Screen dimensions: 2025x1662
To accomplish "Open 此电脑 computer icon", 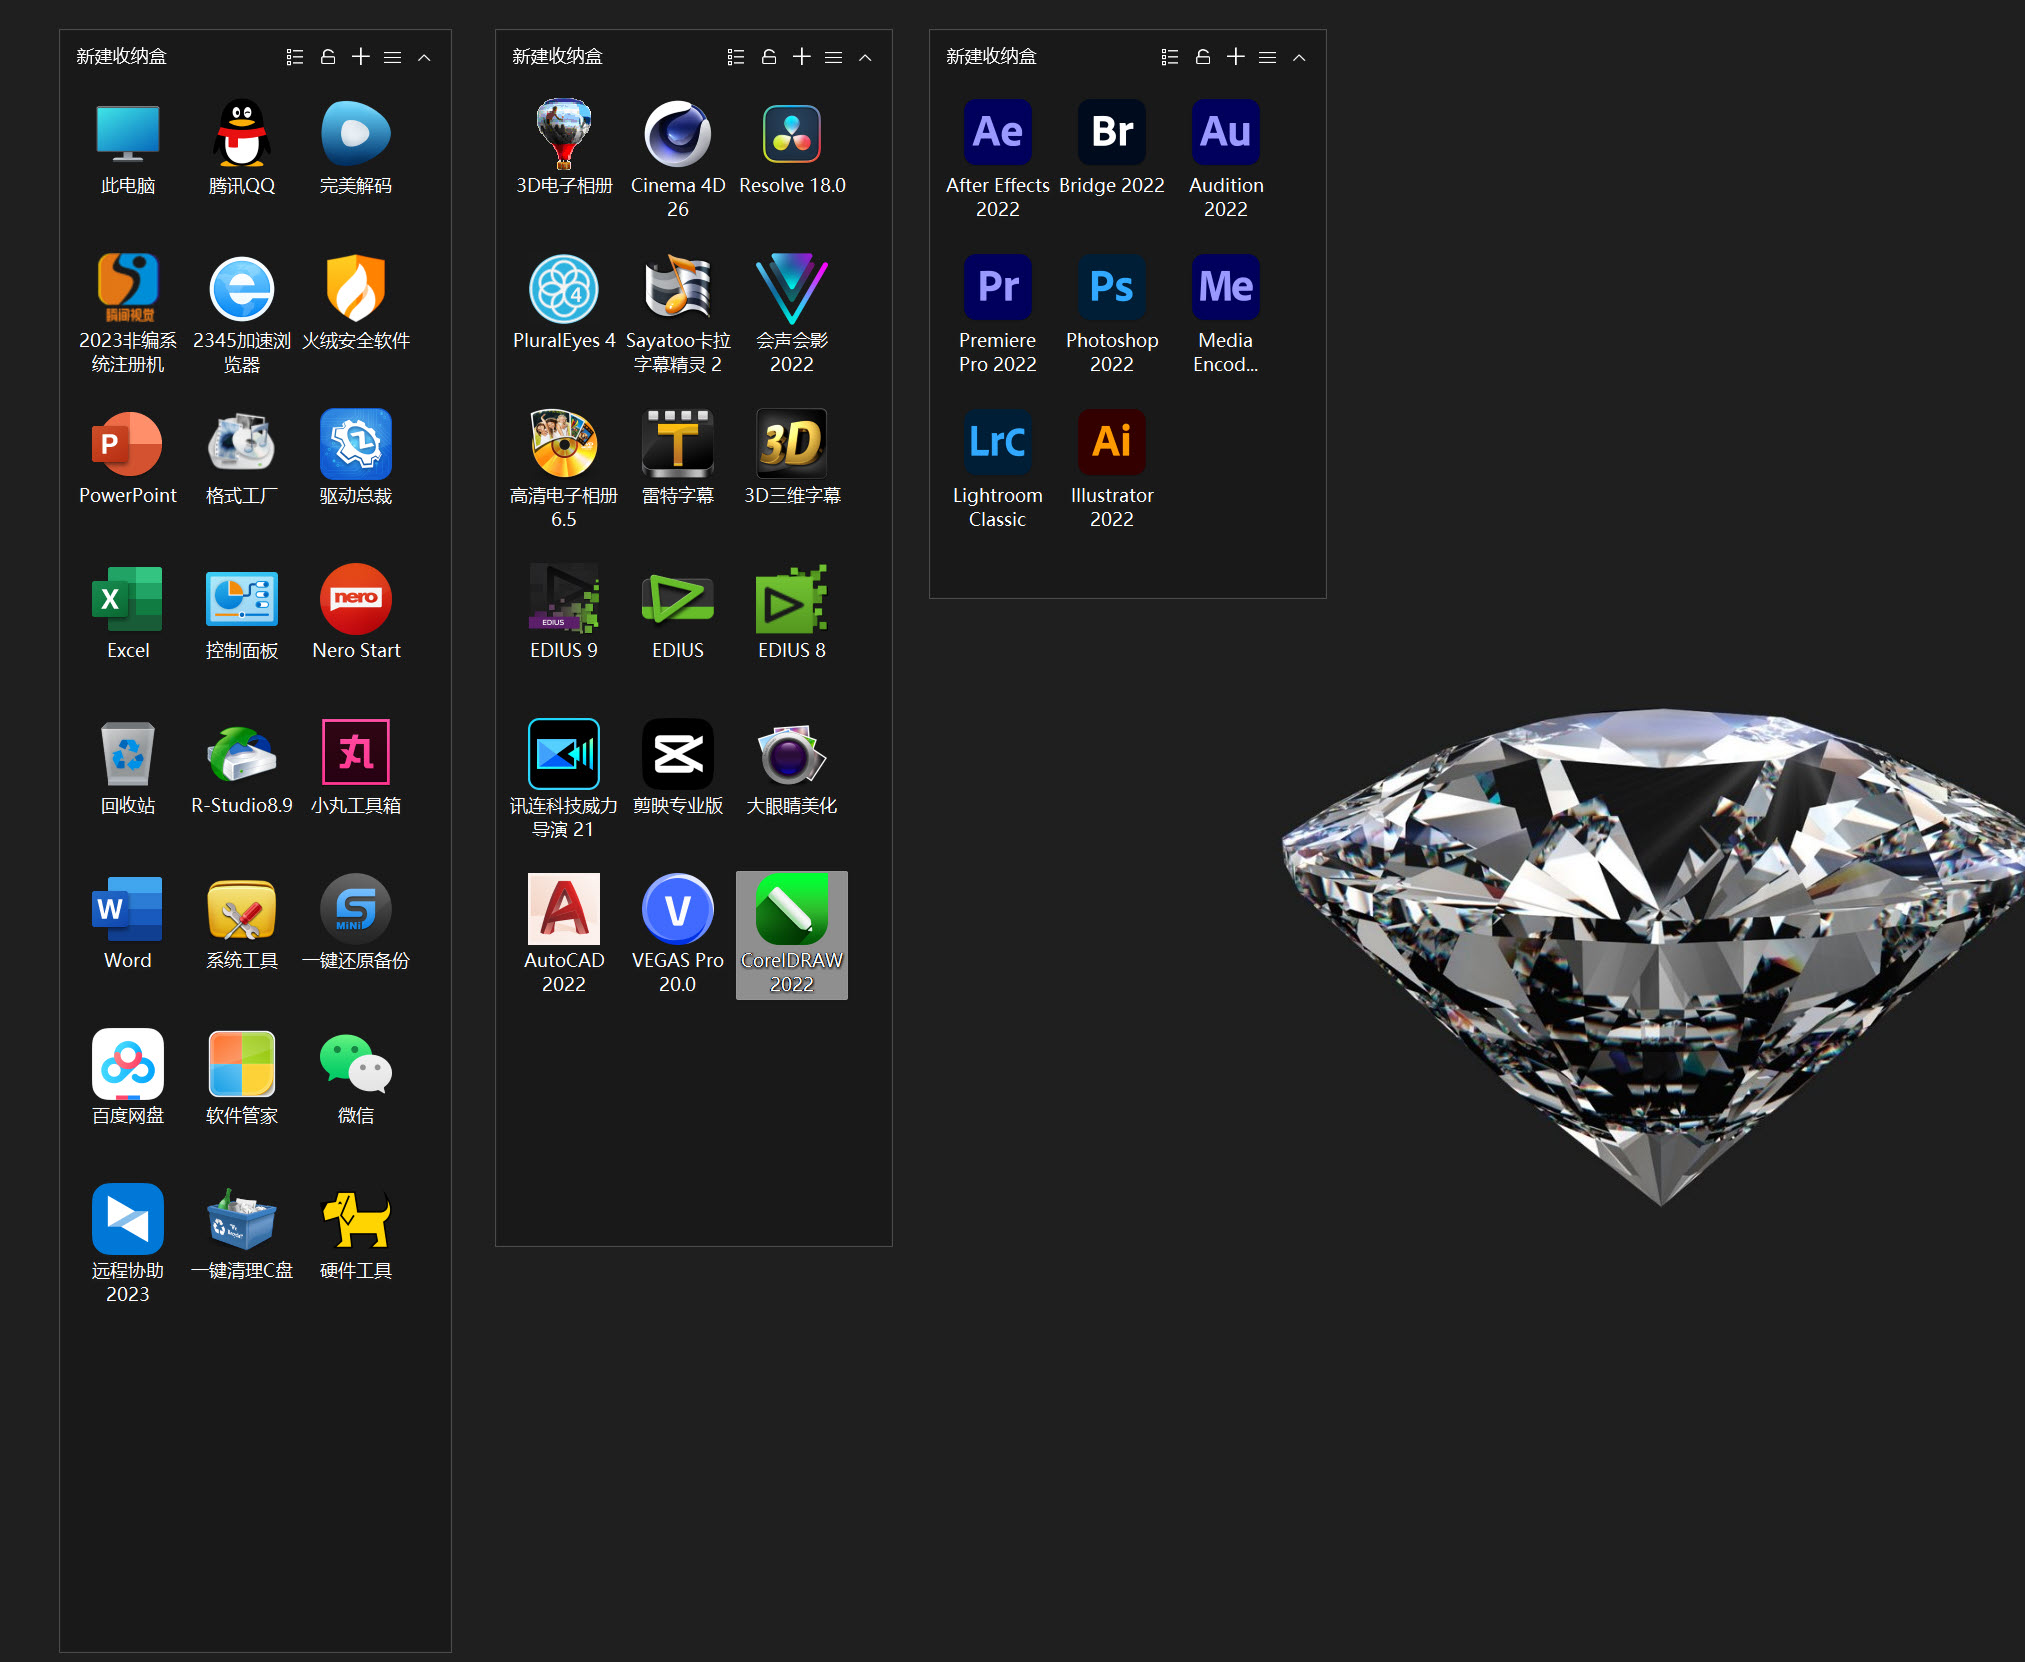I will pos(128,134).
